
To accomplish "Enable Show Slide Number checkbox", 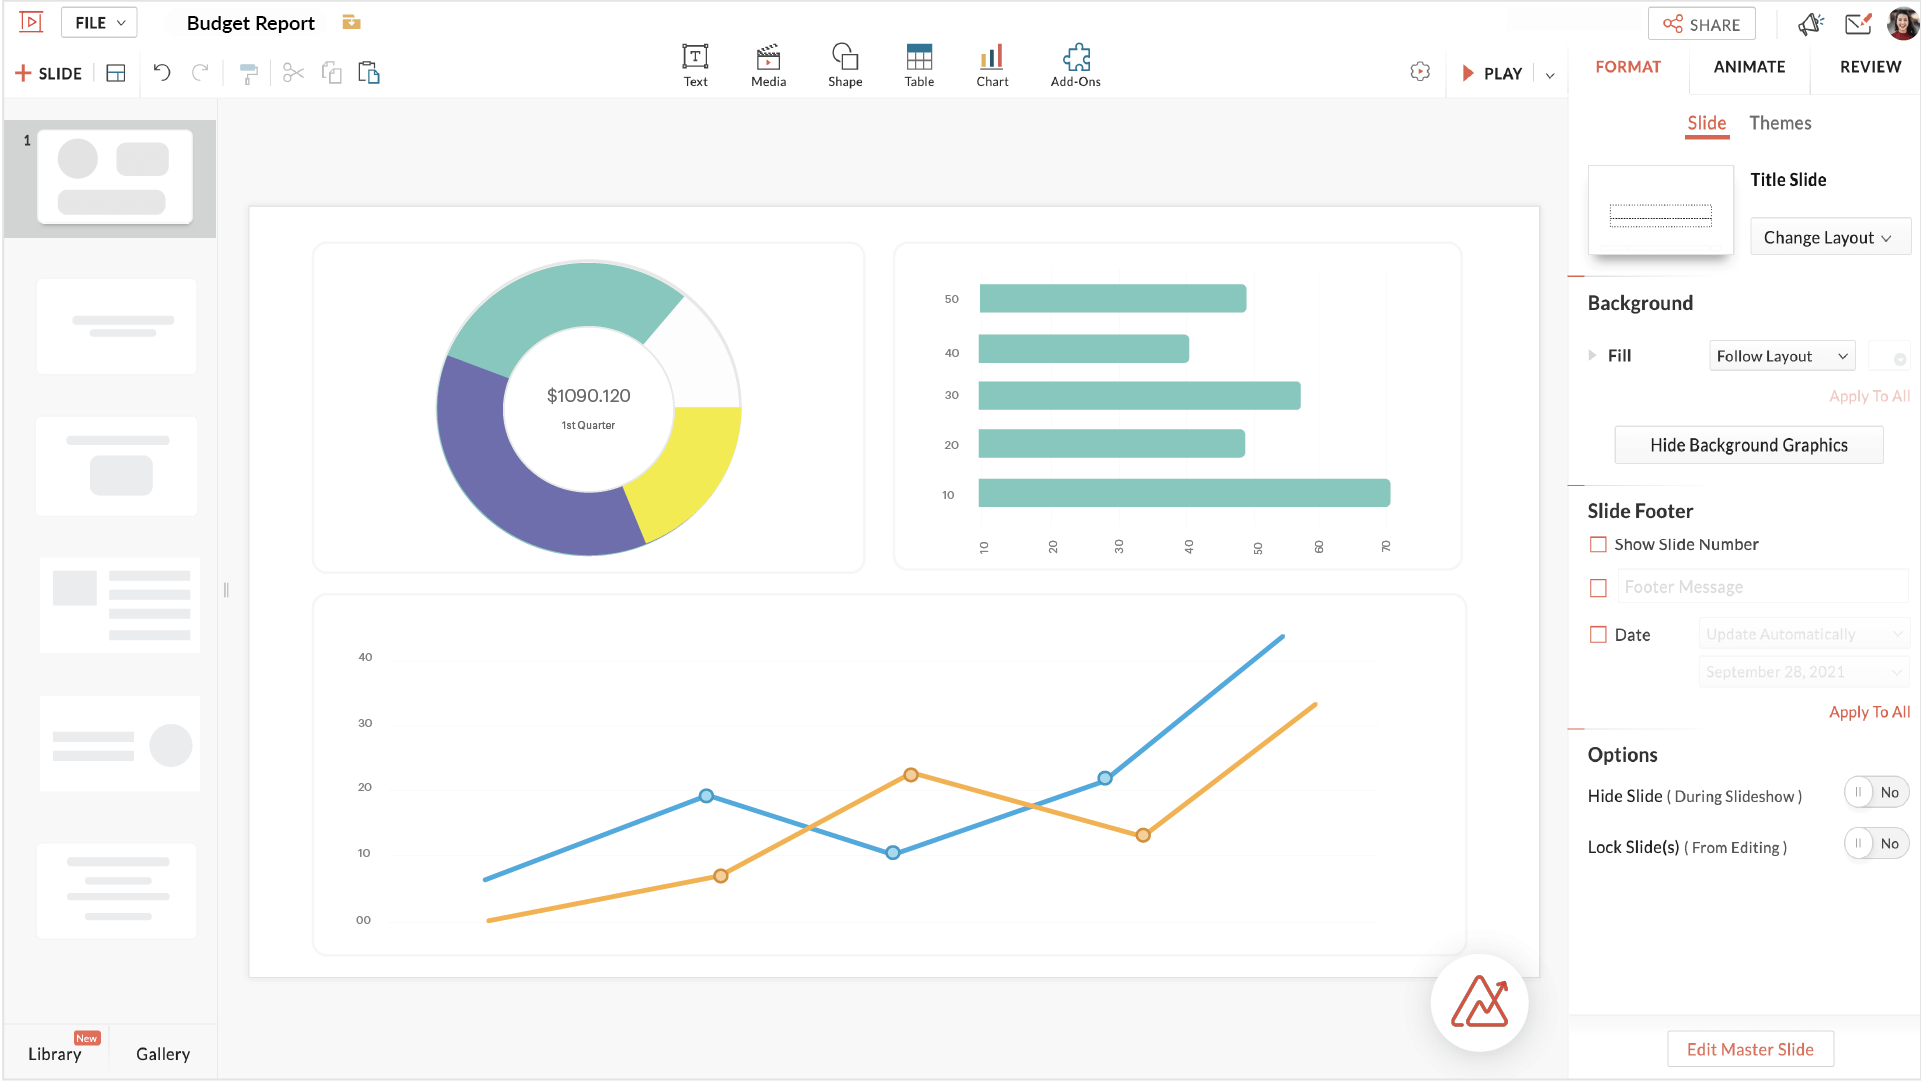I will pos(1598,544).
